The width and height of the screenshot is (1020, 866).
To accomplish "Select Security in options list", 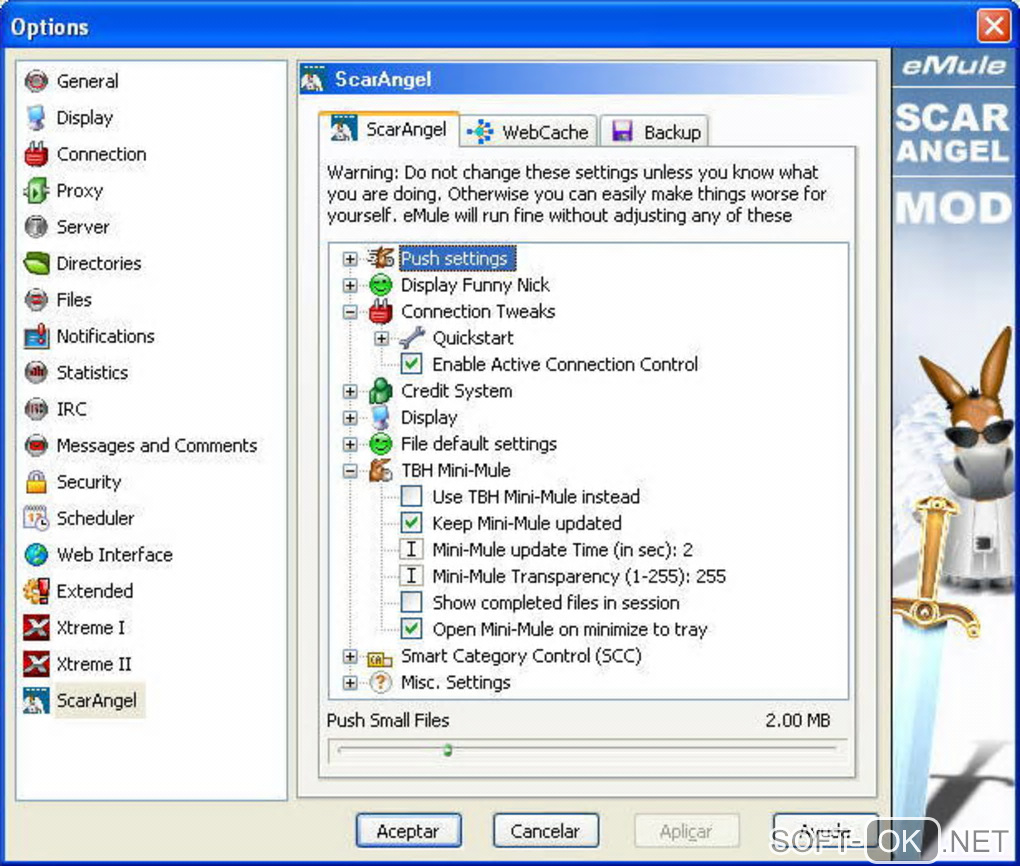I will click(x=89, y=482).
